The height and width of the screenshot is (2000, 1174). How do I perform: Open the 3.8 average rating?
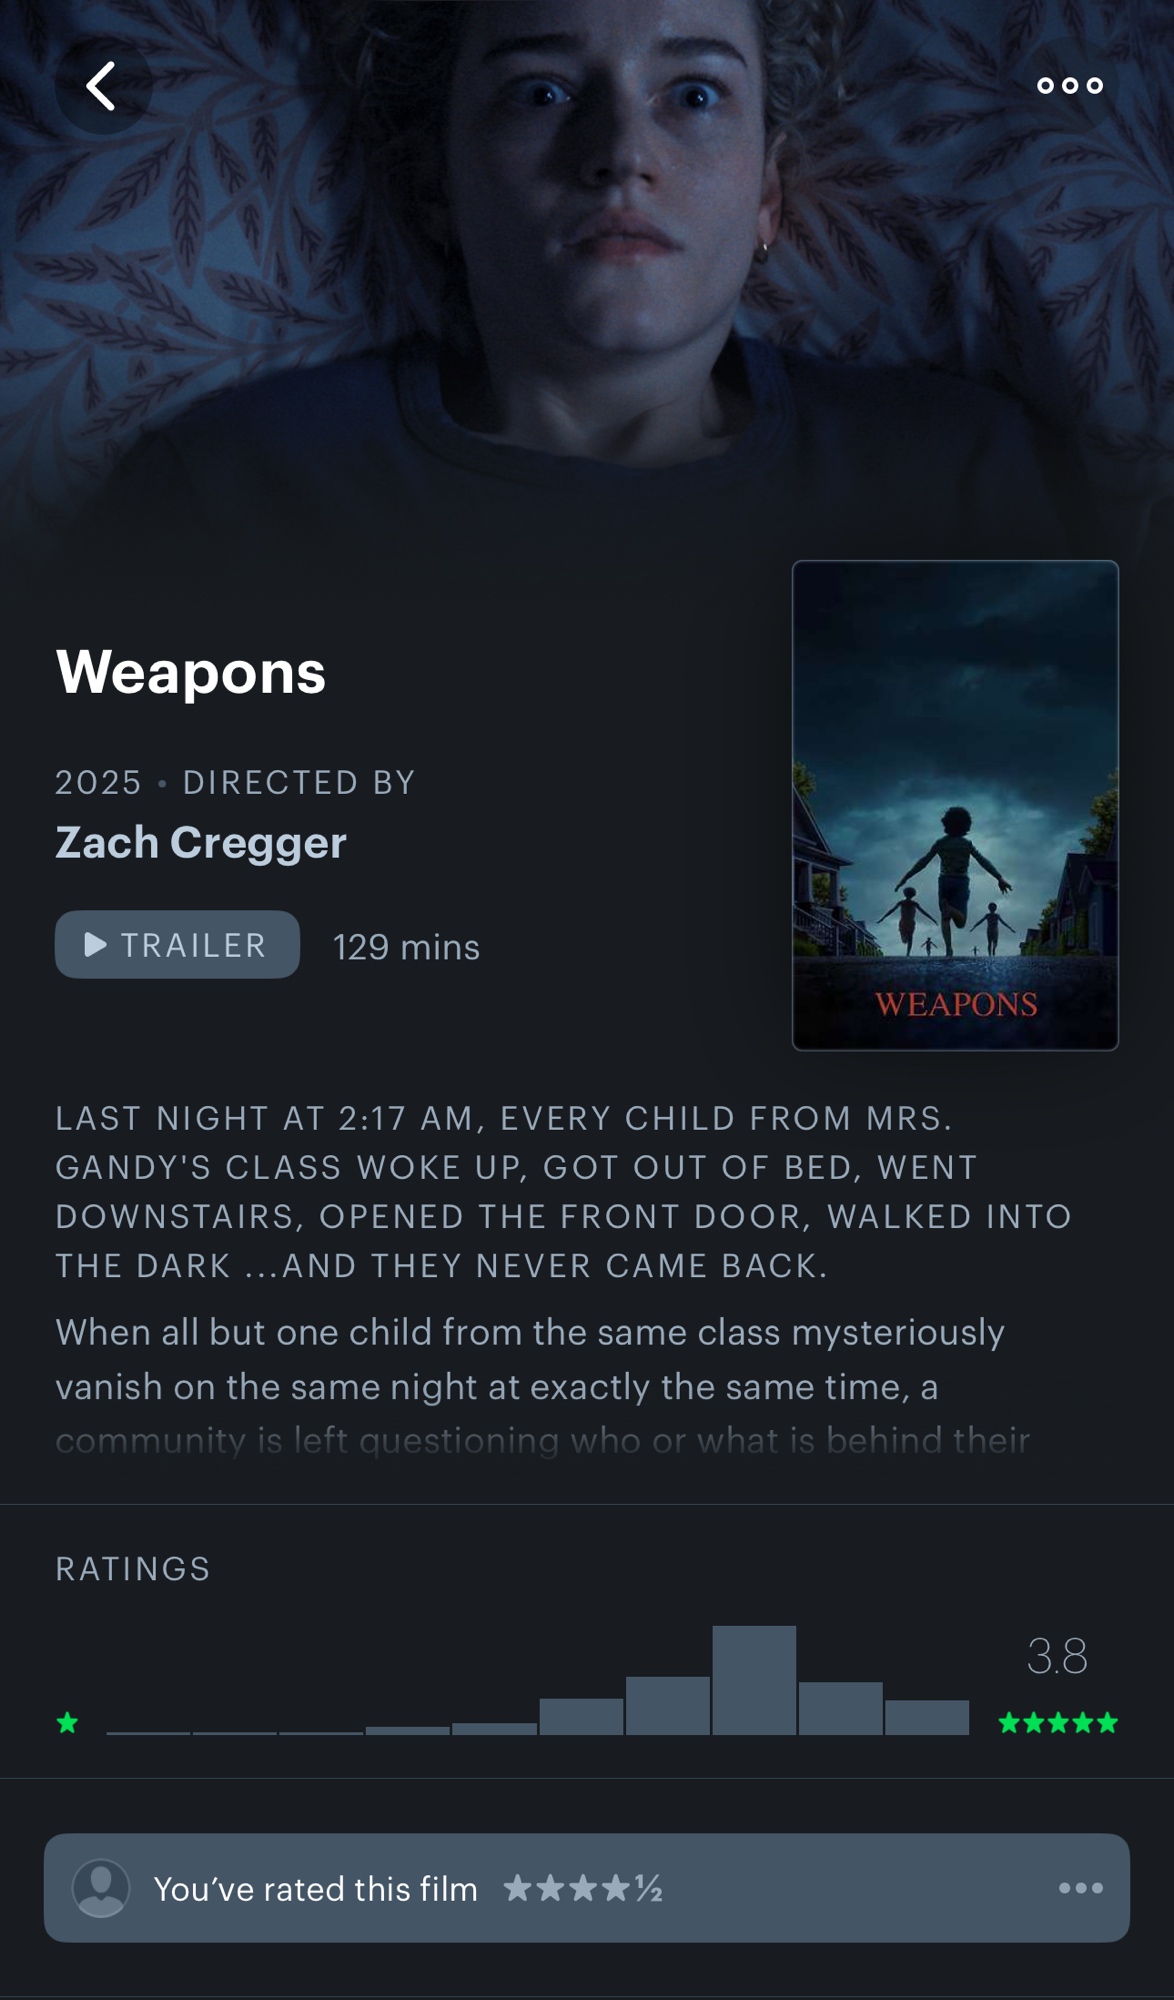1057,1656
